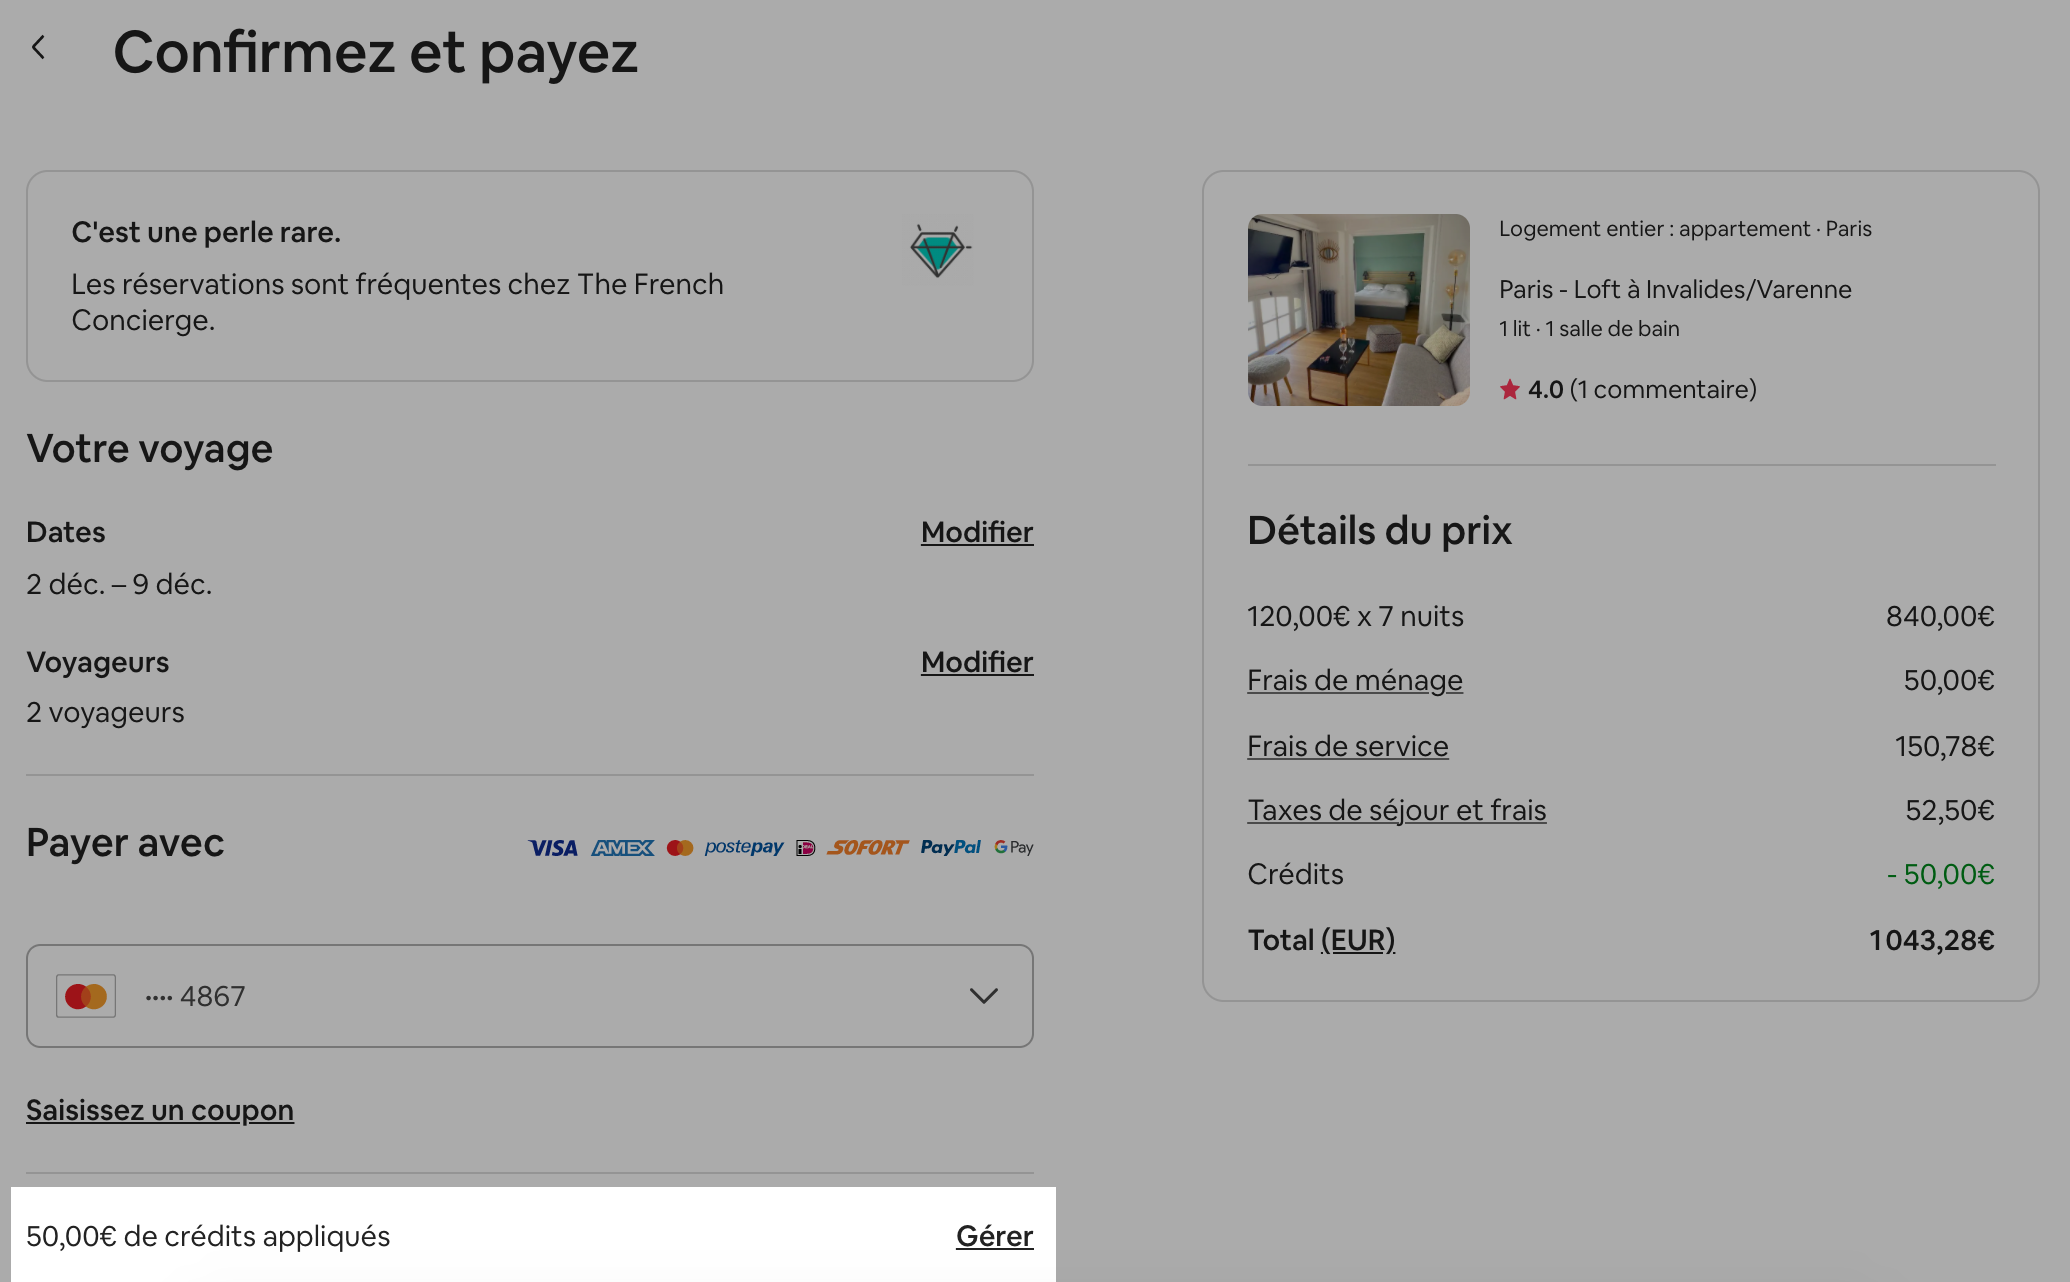Open the Paris loft listing thumbnail
This screenshot has height=1282, width=2070.
(1359, 310)
